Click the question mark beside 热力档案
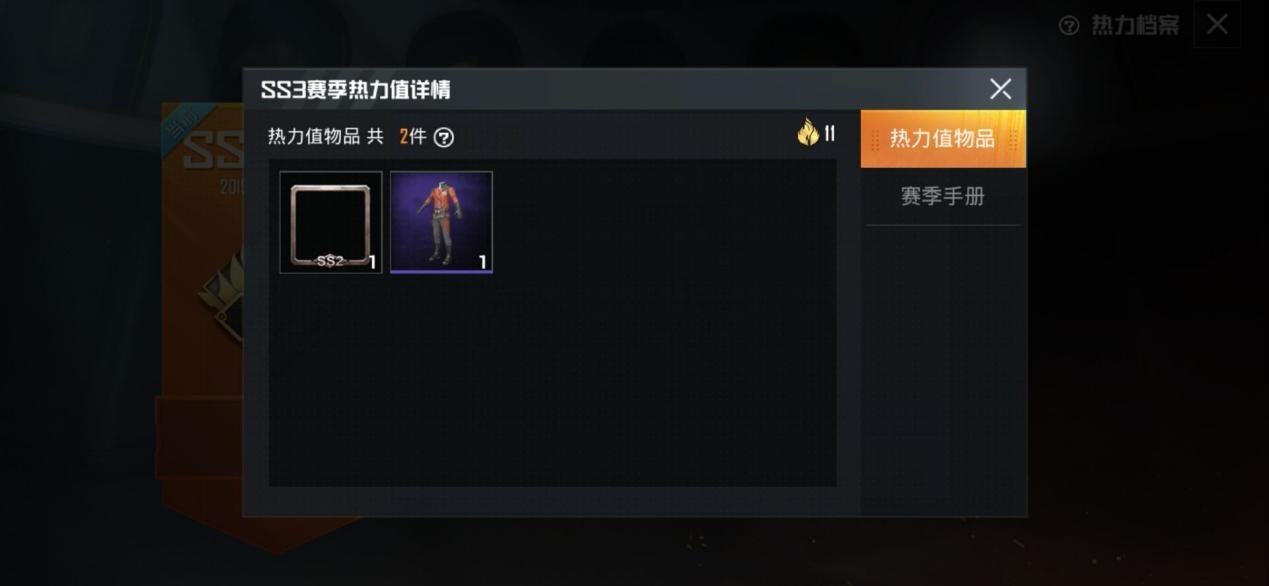 1069,26
